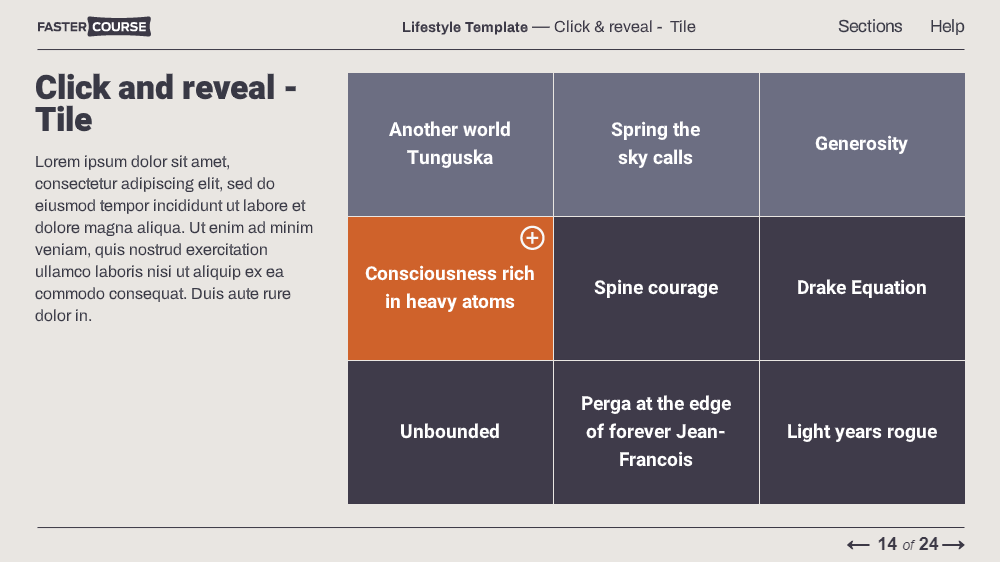
Task: Open the Perga at the edge of forever tile
Action: tap(656, 433)
